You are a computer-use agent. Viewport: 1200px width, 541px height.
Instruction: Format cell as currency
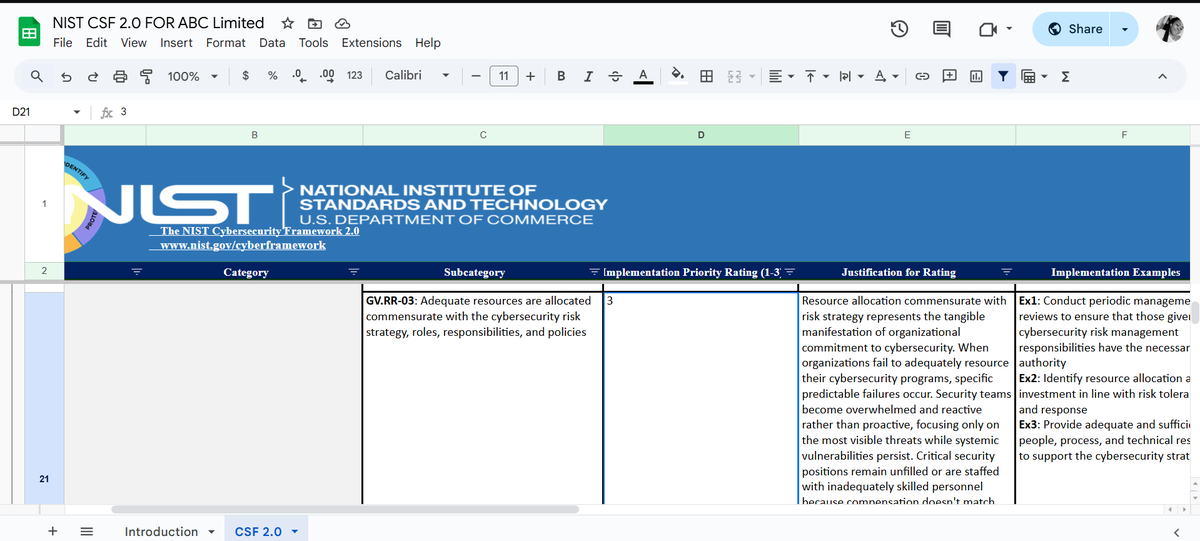click(246, 76)
